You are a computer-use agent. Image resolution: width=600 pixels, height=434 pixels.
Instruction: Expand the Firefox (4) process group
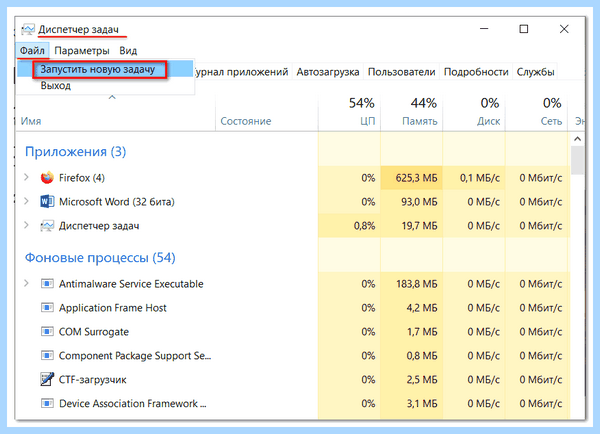26,177
